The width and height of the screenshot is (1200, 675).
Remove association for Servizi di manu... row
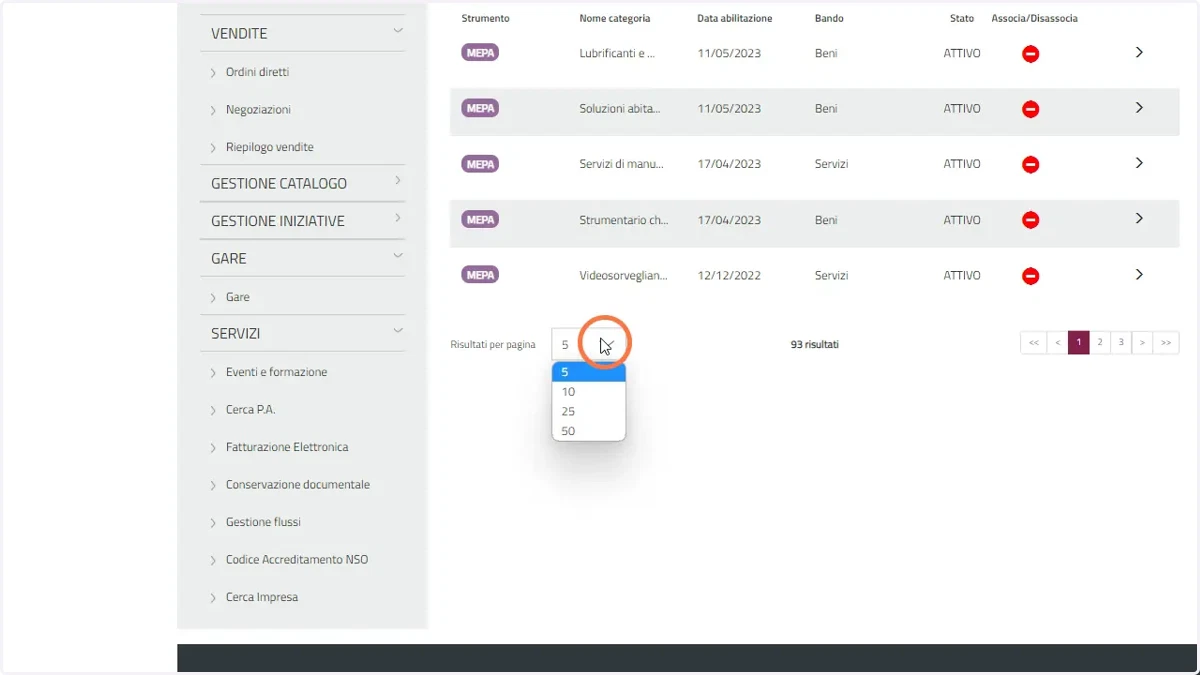pyautogui.click(x=1030, y=165)
